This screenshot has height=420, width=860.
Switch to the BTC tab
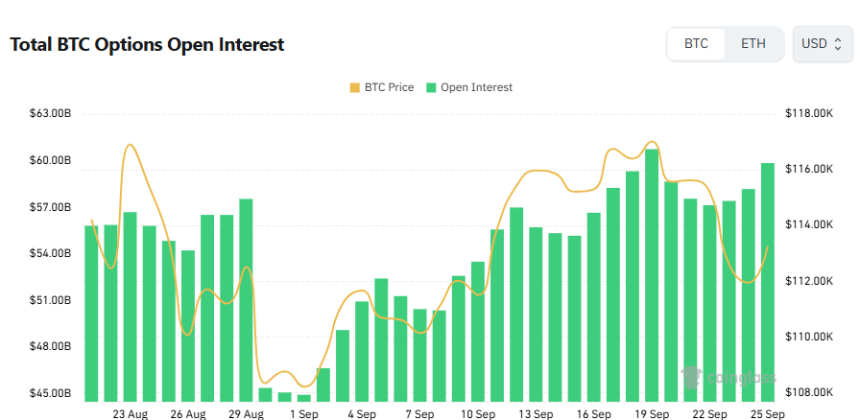coord(696,44)
